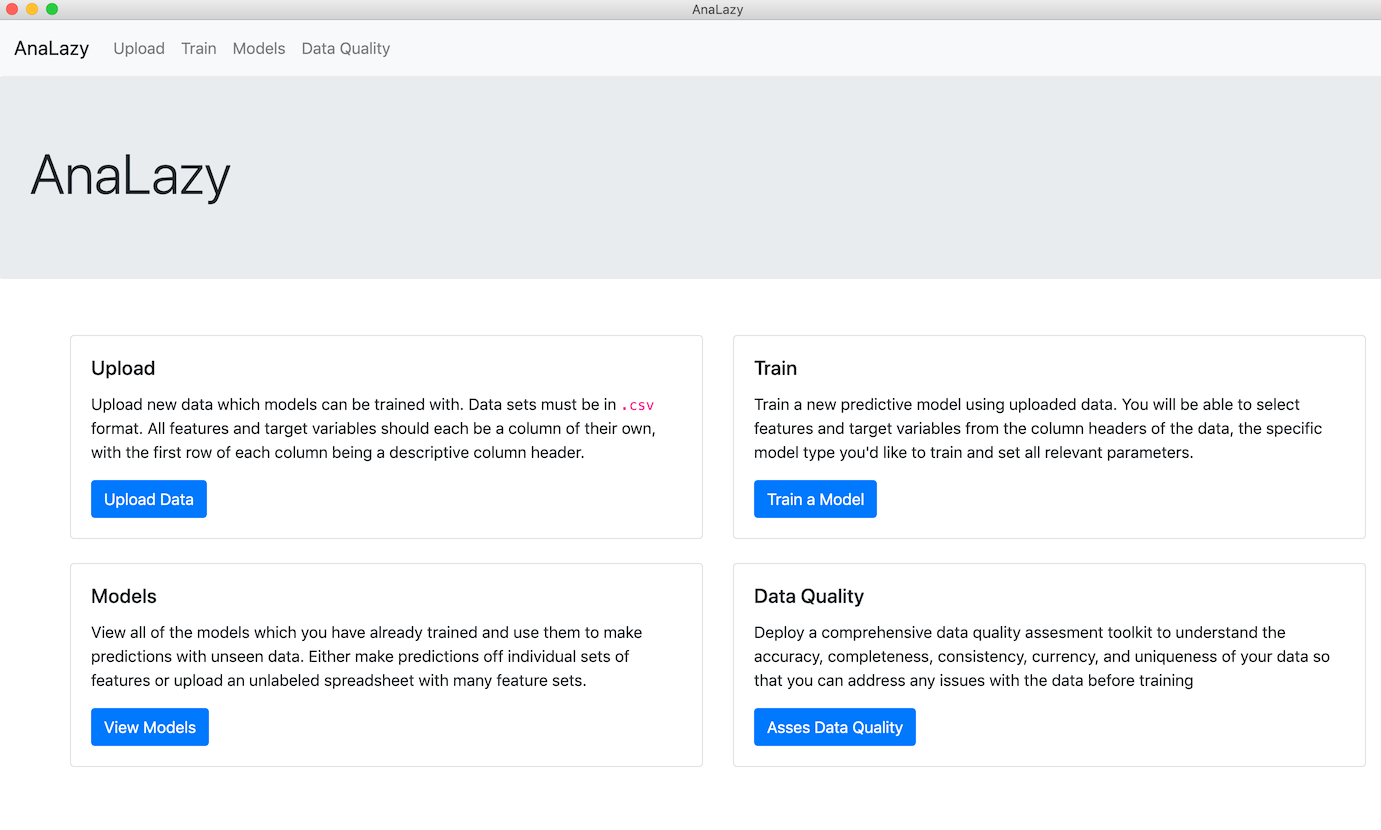1381x830 pixels.
Task: Close the AnaLazy window
Action: 11,9
